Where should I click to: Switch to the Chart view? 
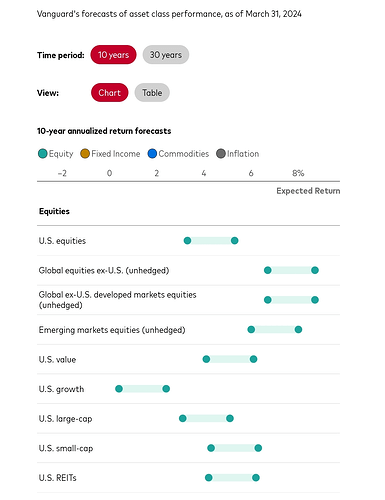[109, 93]
